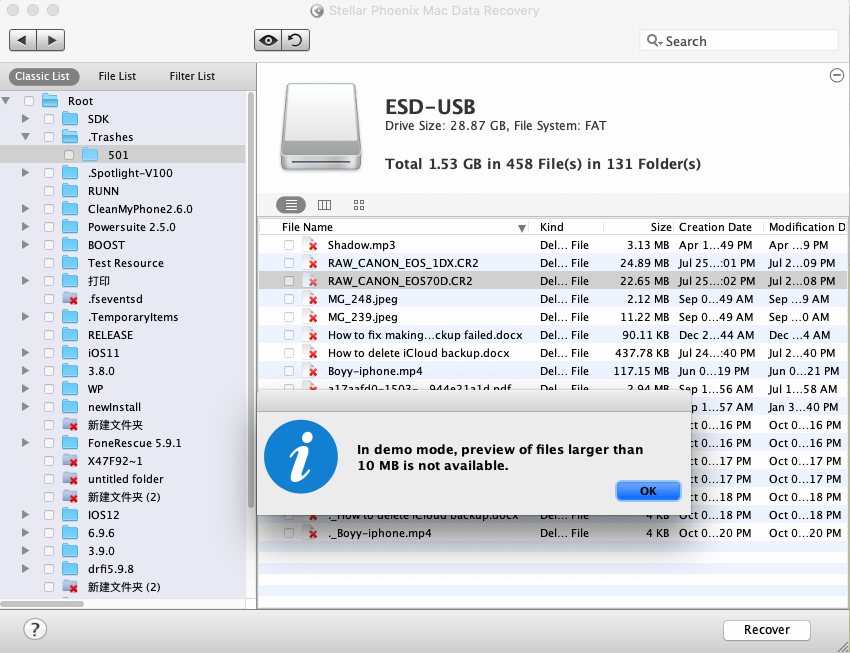Tick the 501 folder checkbox
Screen dimensions: 850x653
(69, 155)
